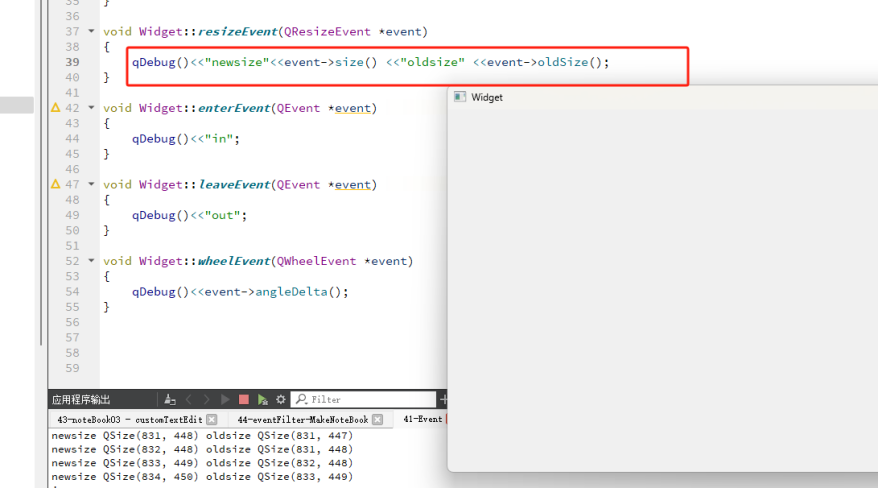Click the leaveEvent function name
879x488 pixels.
coord(234,184)
